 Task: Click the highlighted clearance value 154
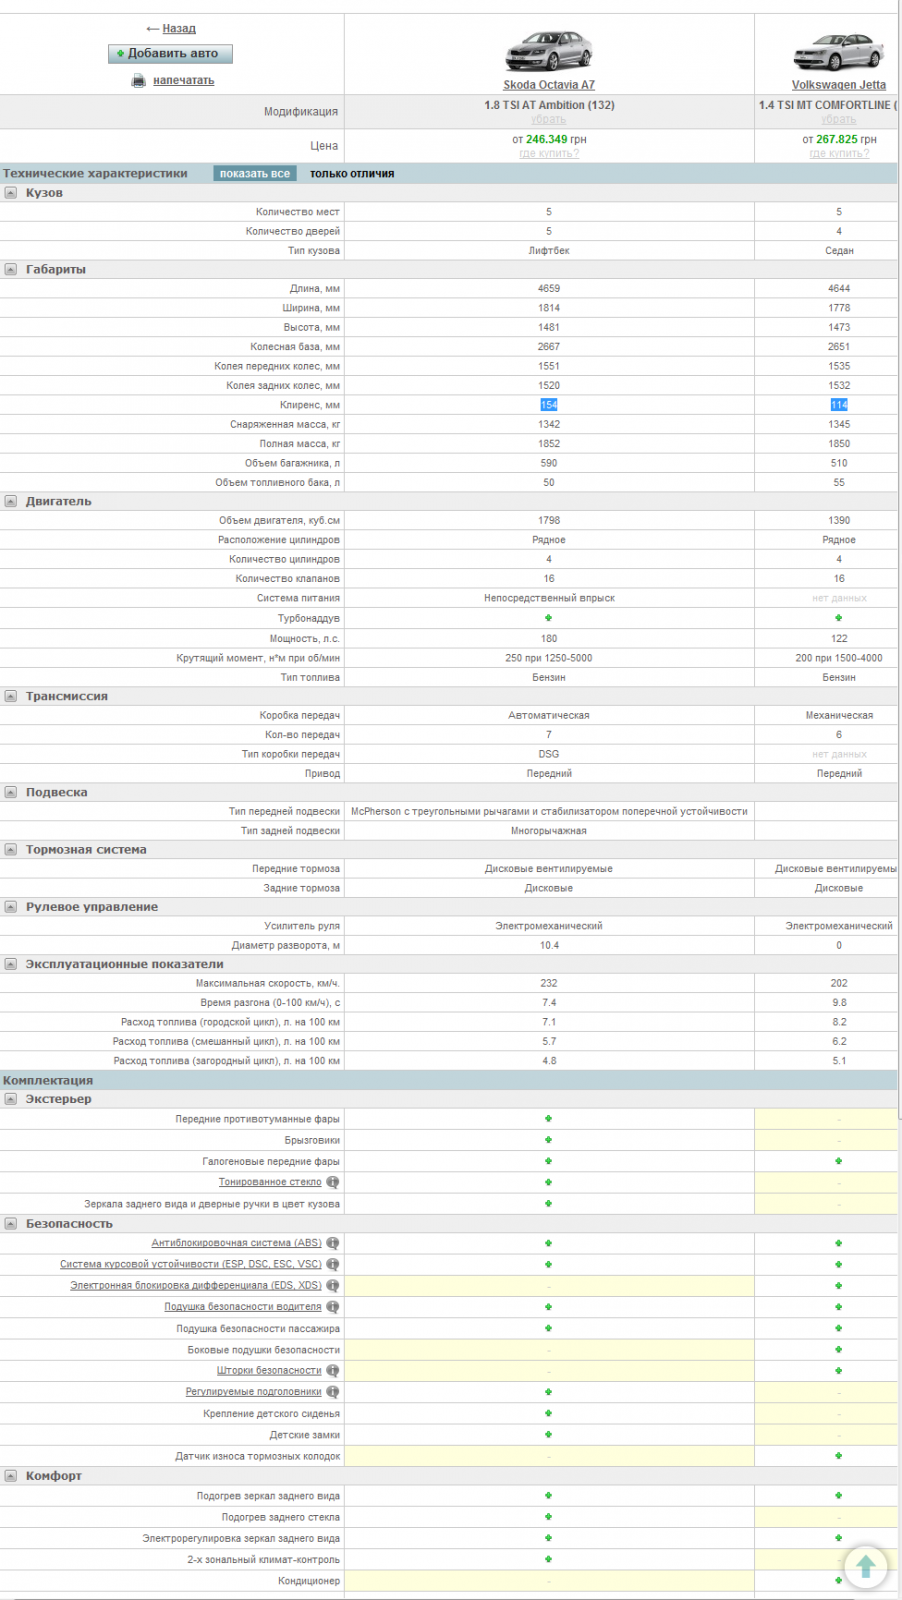(x=549, y=405)
